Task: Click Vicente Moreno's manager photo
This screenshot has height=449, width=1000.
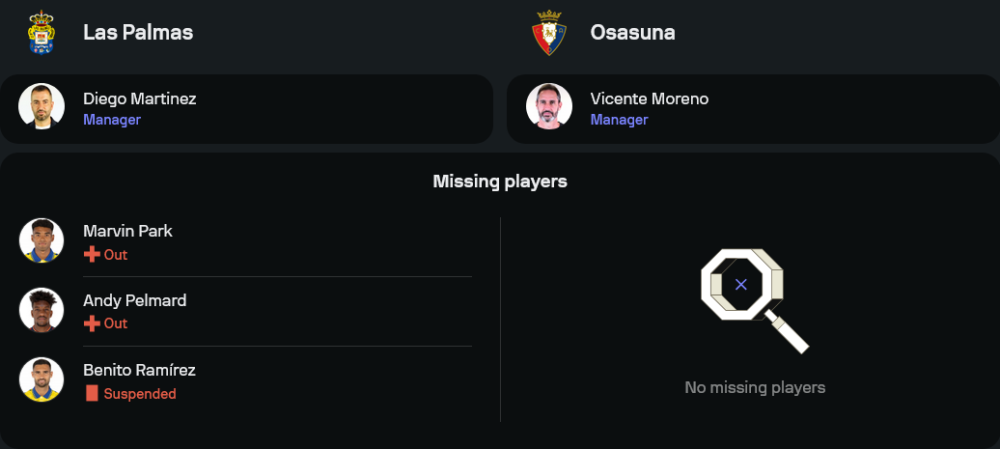Action: (549, 107)
